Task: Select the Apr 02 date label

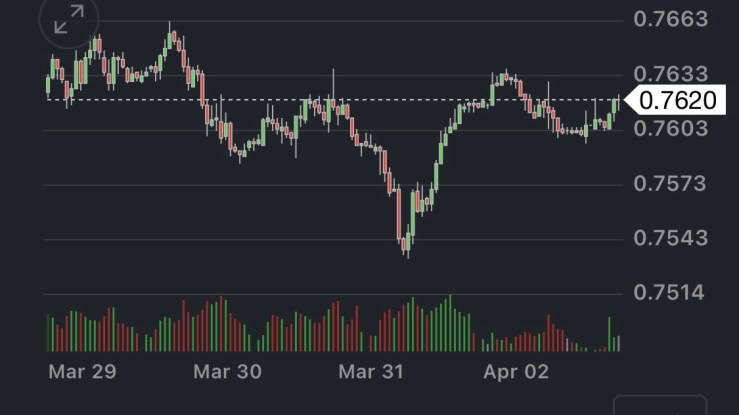Action: click(x=516, y=372)
